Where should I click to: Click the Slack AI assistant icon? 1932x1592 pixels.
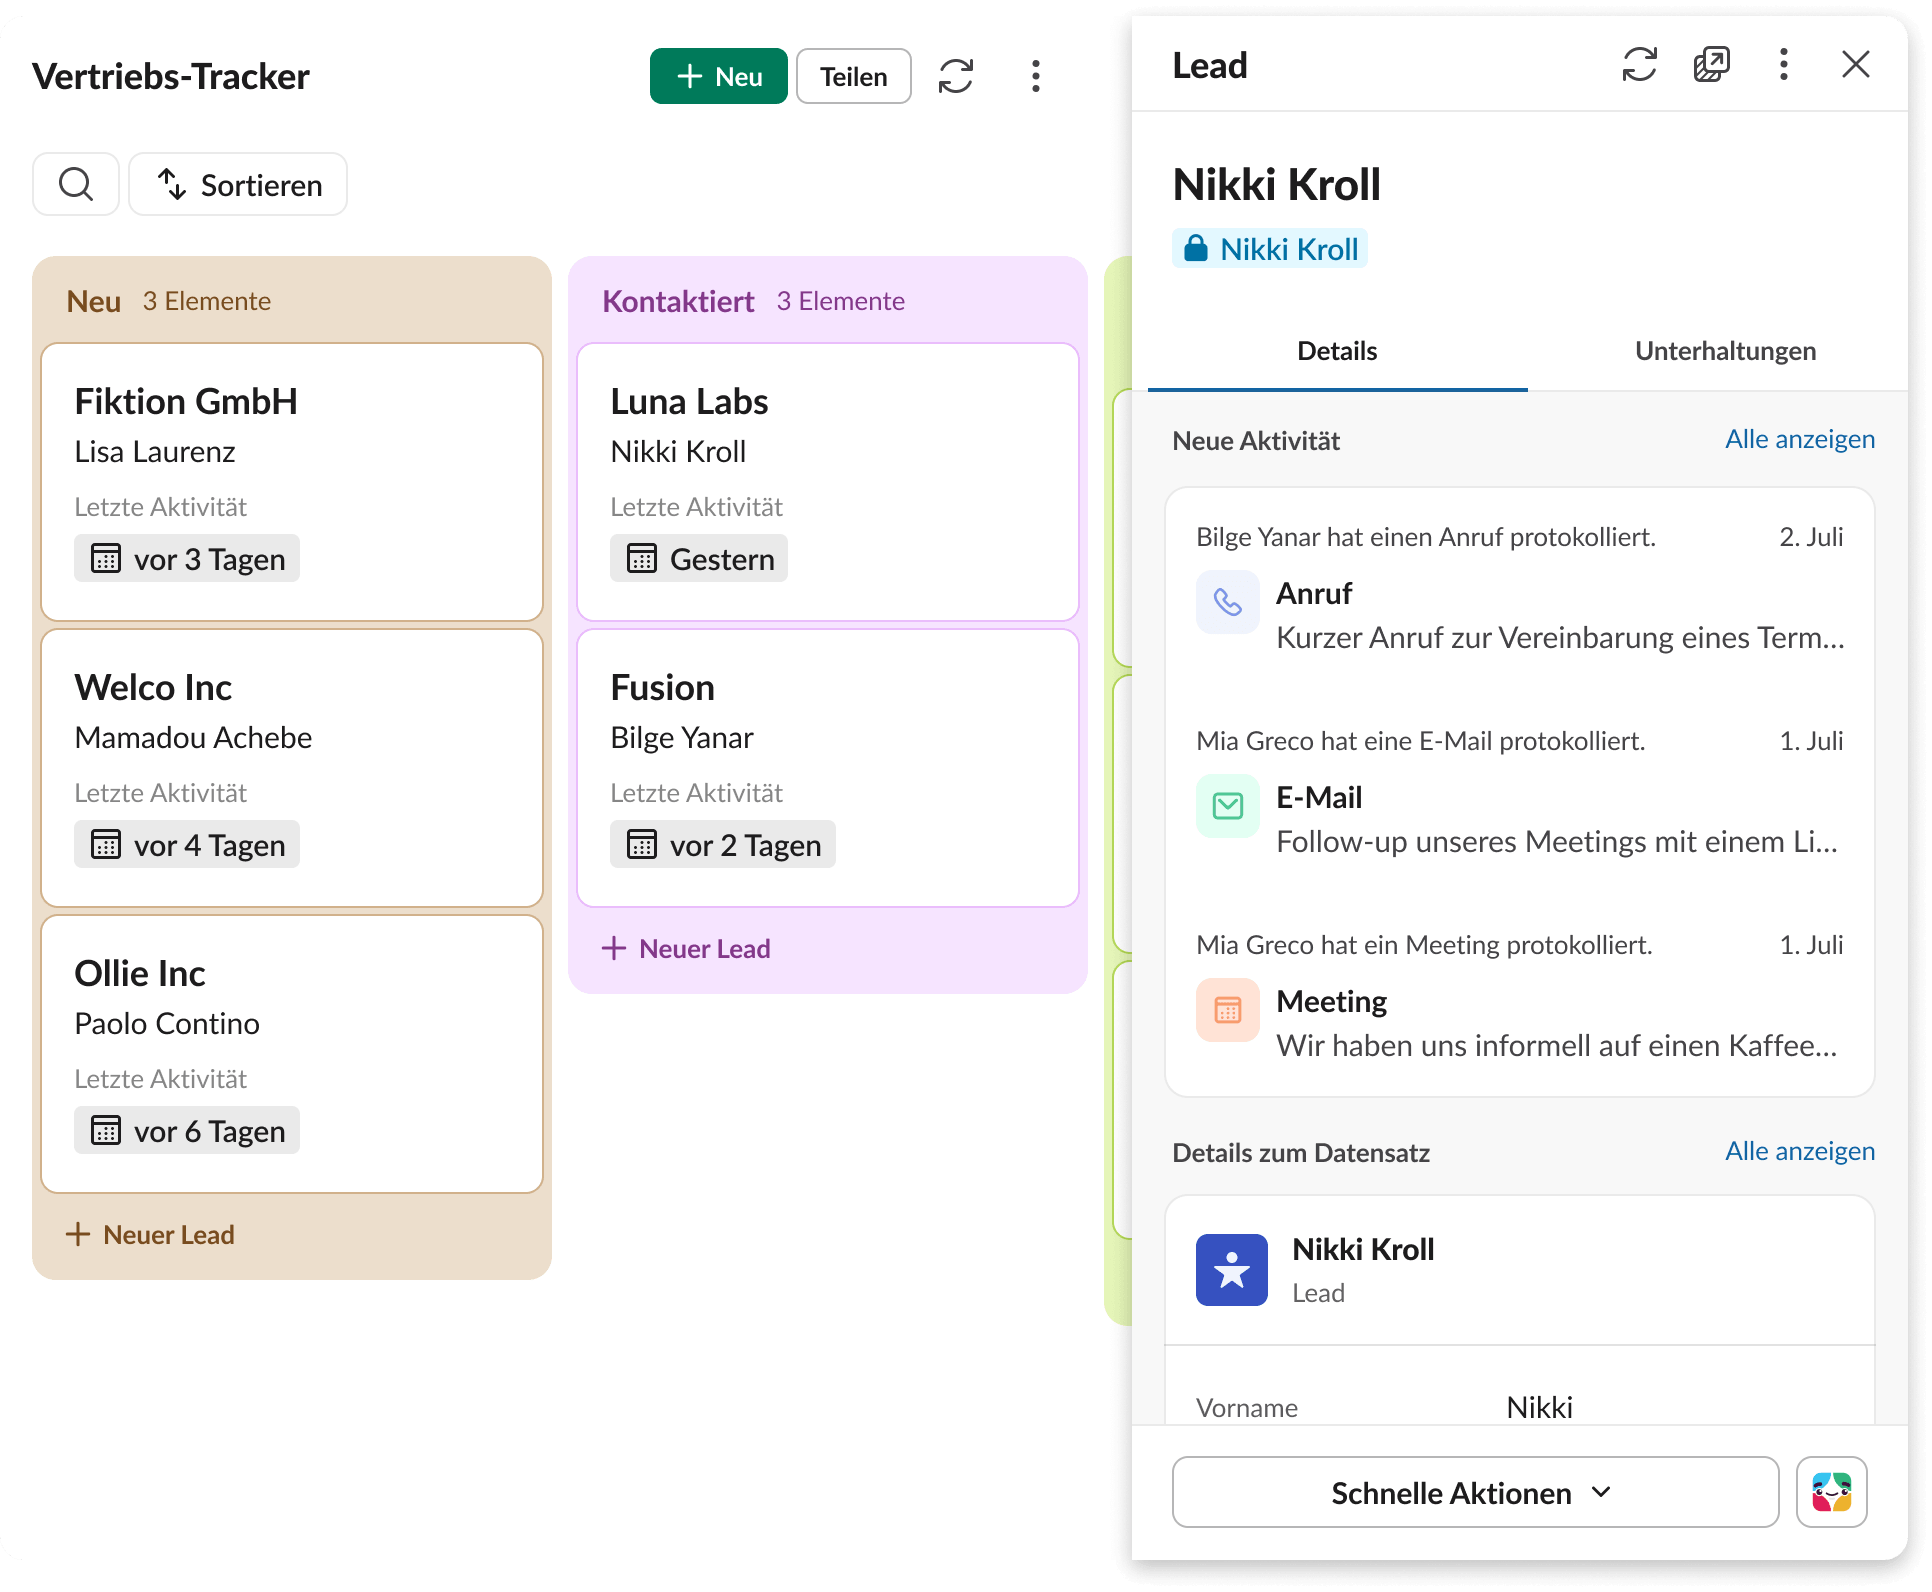tap(1831, 1491)
